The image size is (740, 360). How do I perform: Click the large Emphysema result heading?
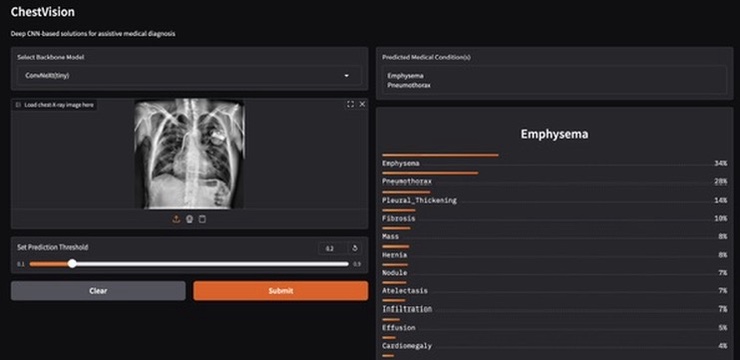tap(555, 134)
